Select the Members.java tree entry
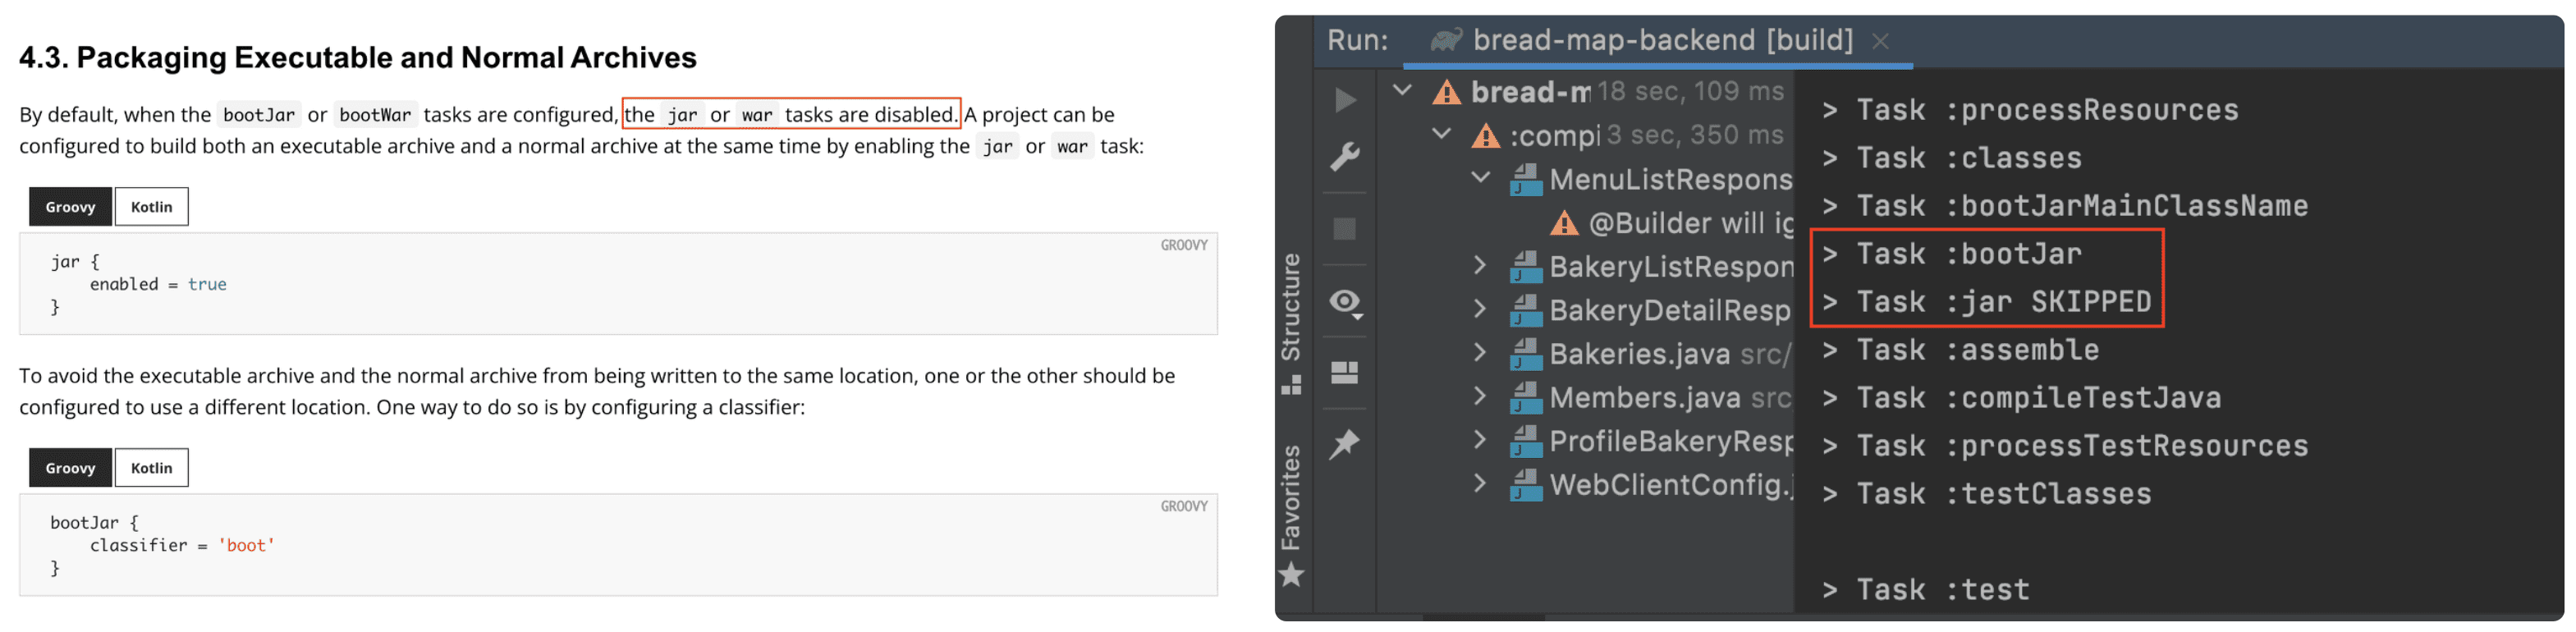The height and width of the screenshot is (632, 2576). pyautogui.click(x=1644, y=398)
